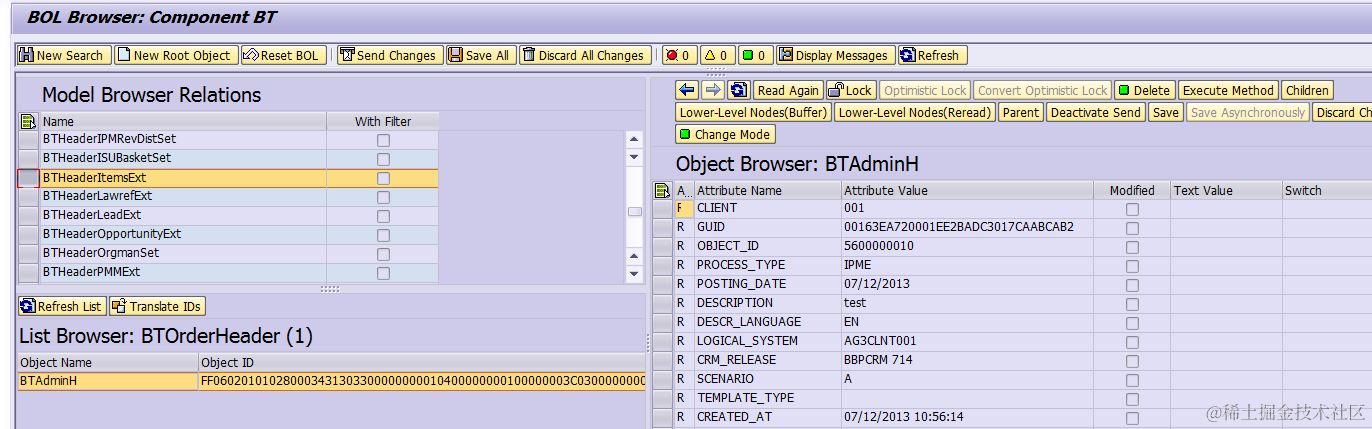The height and width of the screenshot is (429, 1372).
Task: Click With Filter column header
Action: 383,121
